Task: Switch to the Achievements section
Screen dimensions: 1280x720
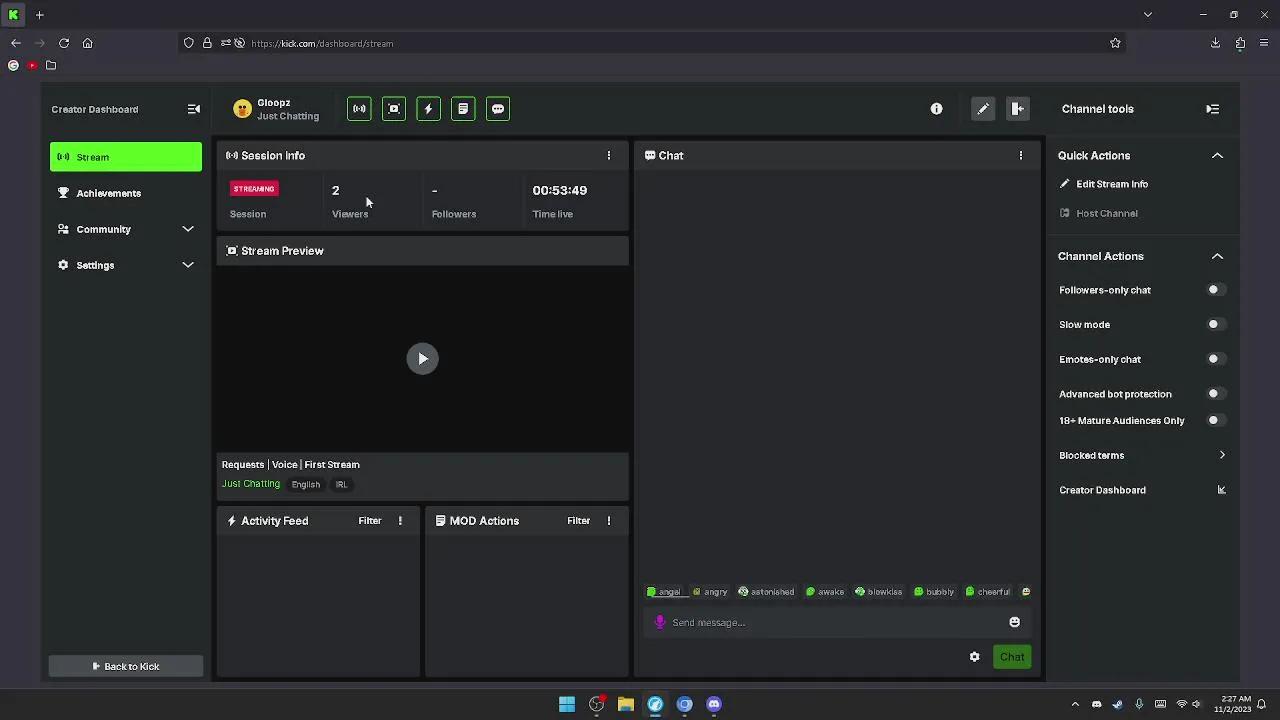Action: (108, 193)
